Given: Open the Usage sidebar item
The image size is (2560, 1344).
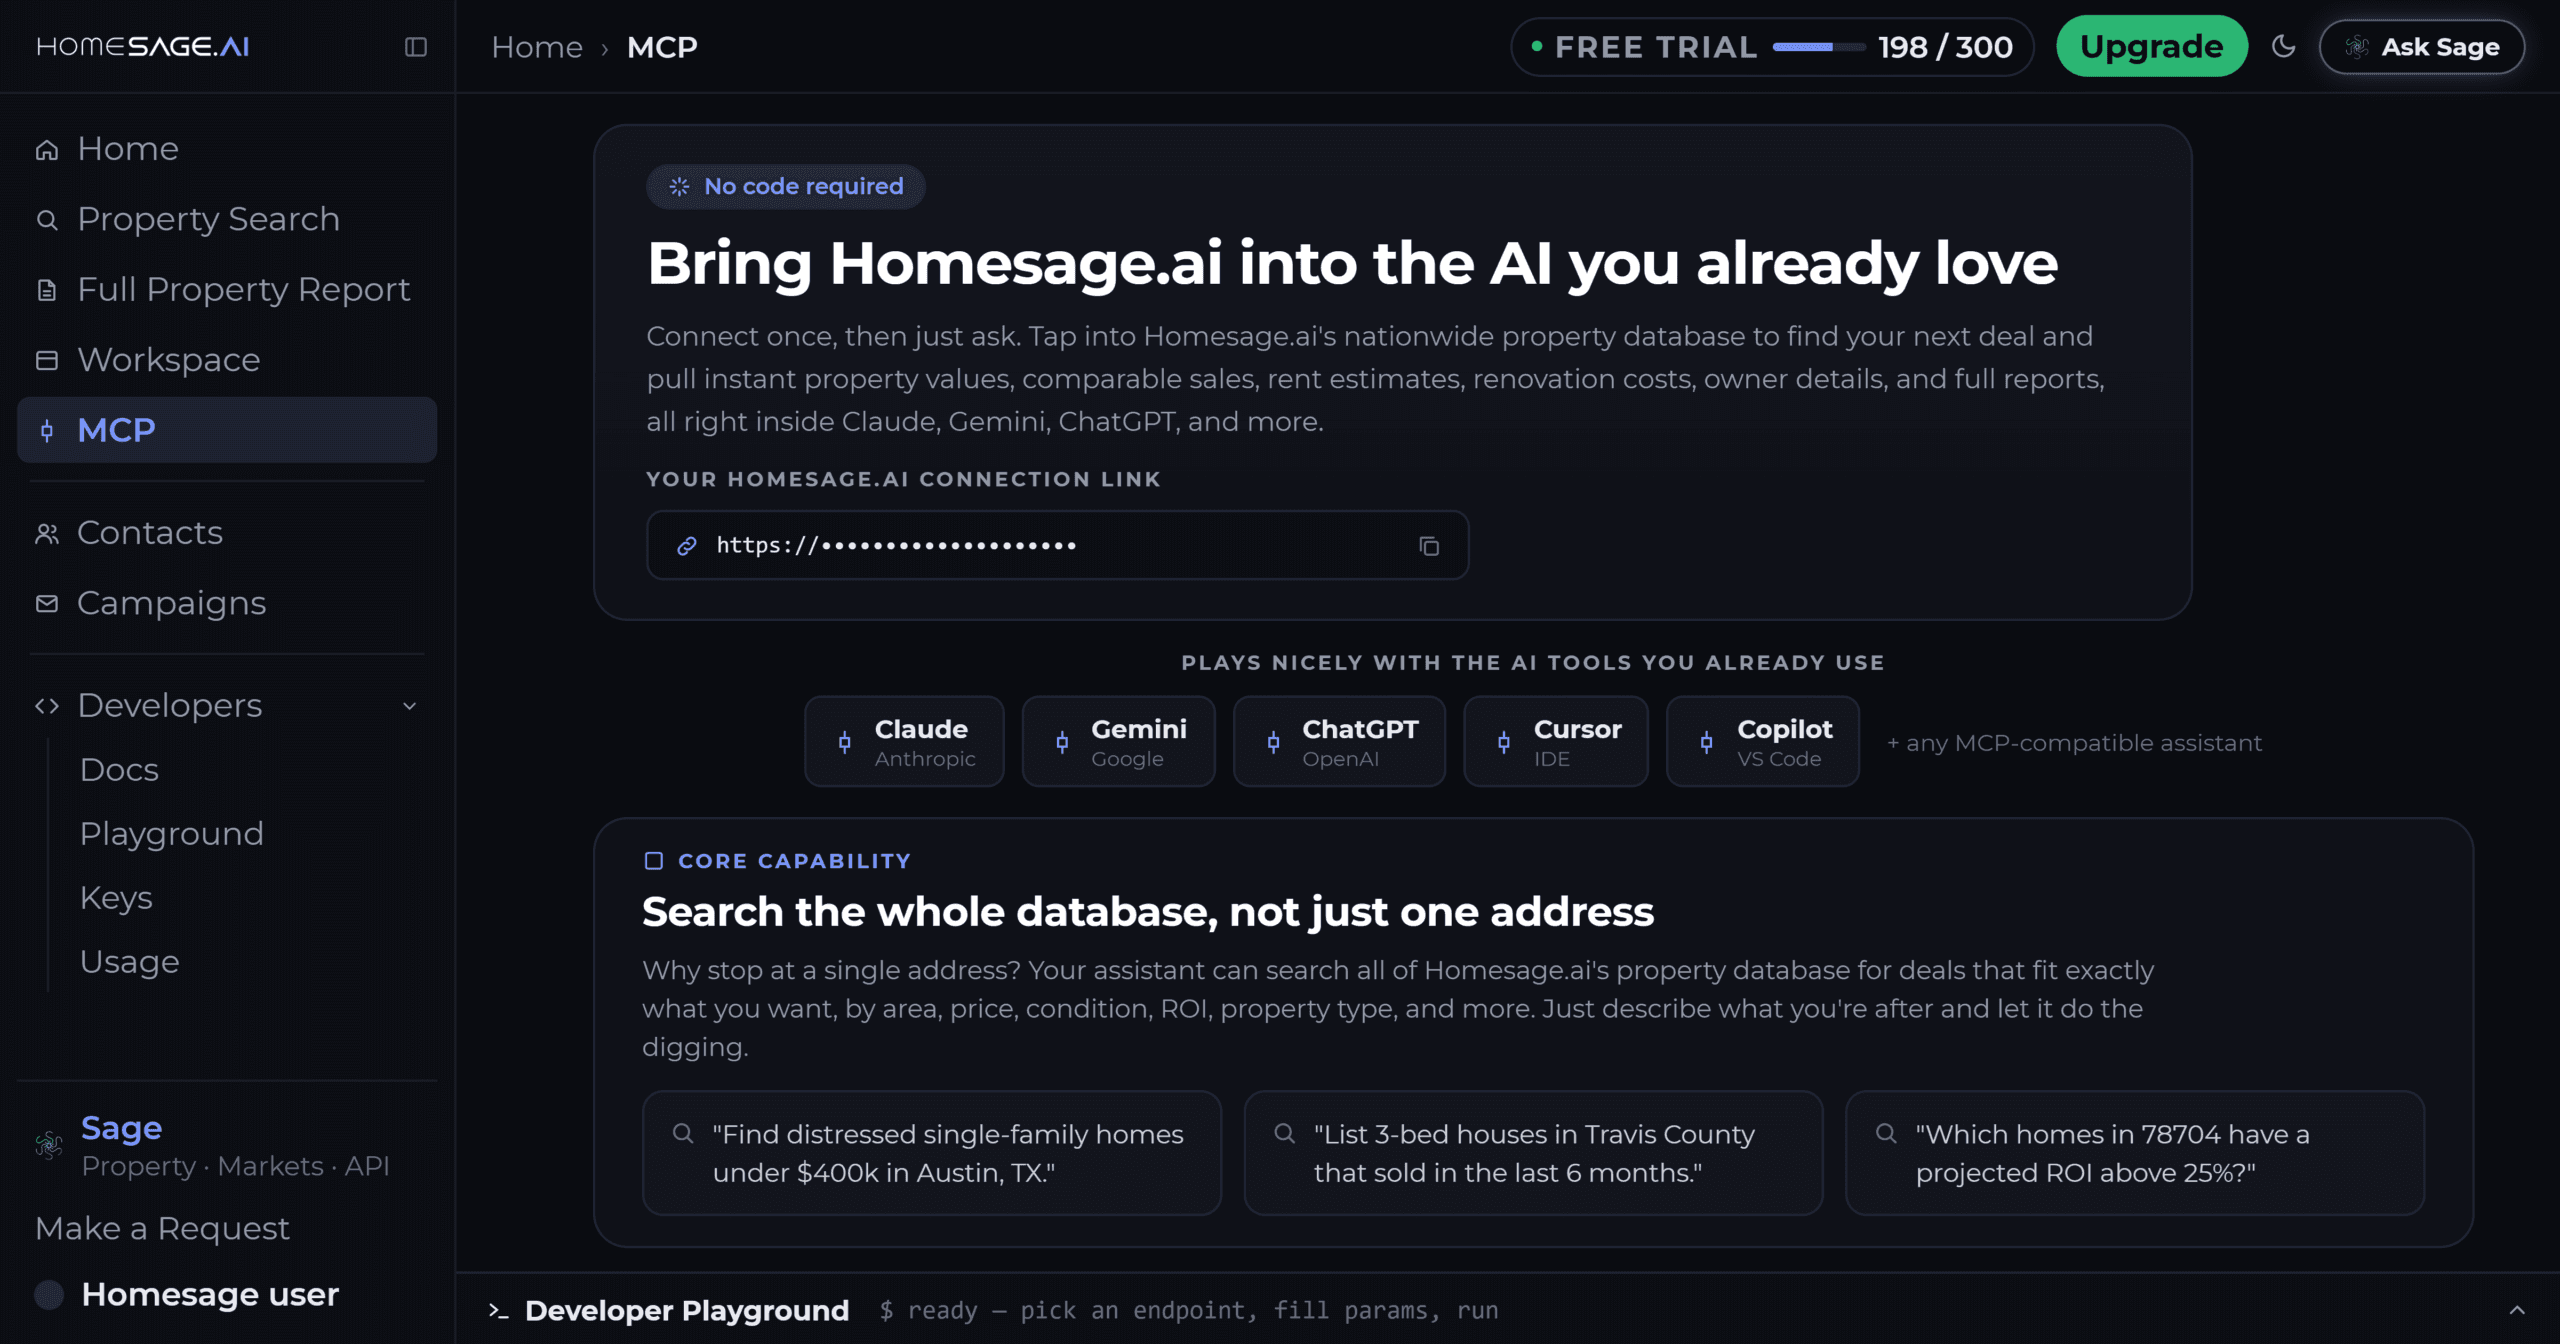Looking at the screenshot, I should (x=130, y=962).
